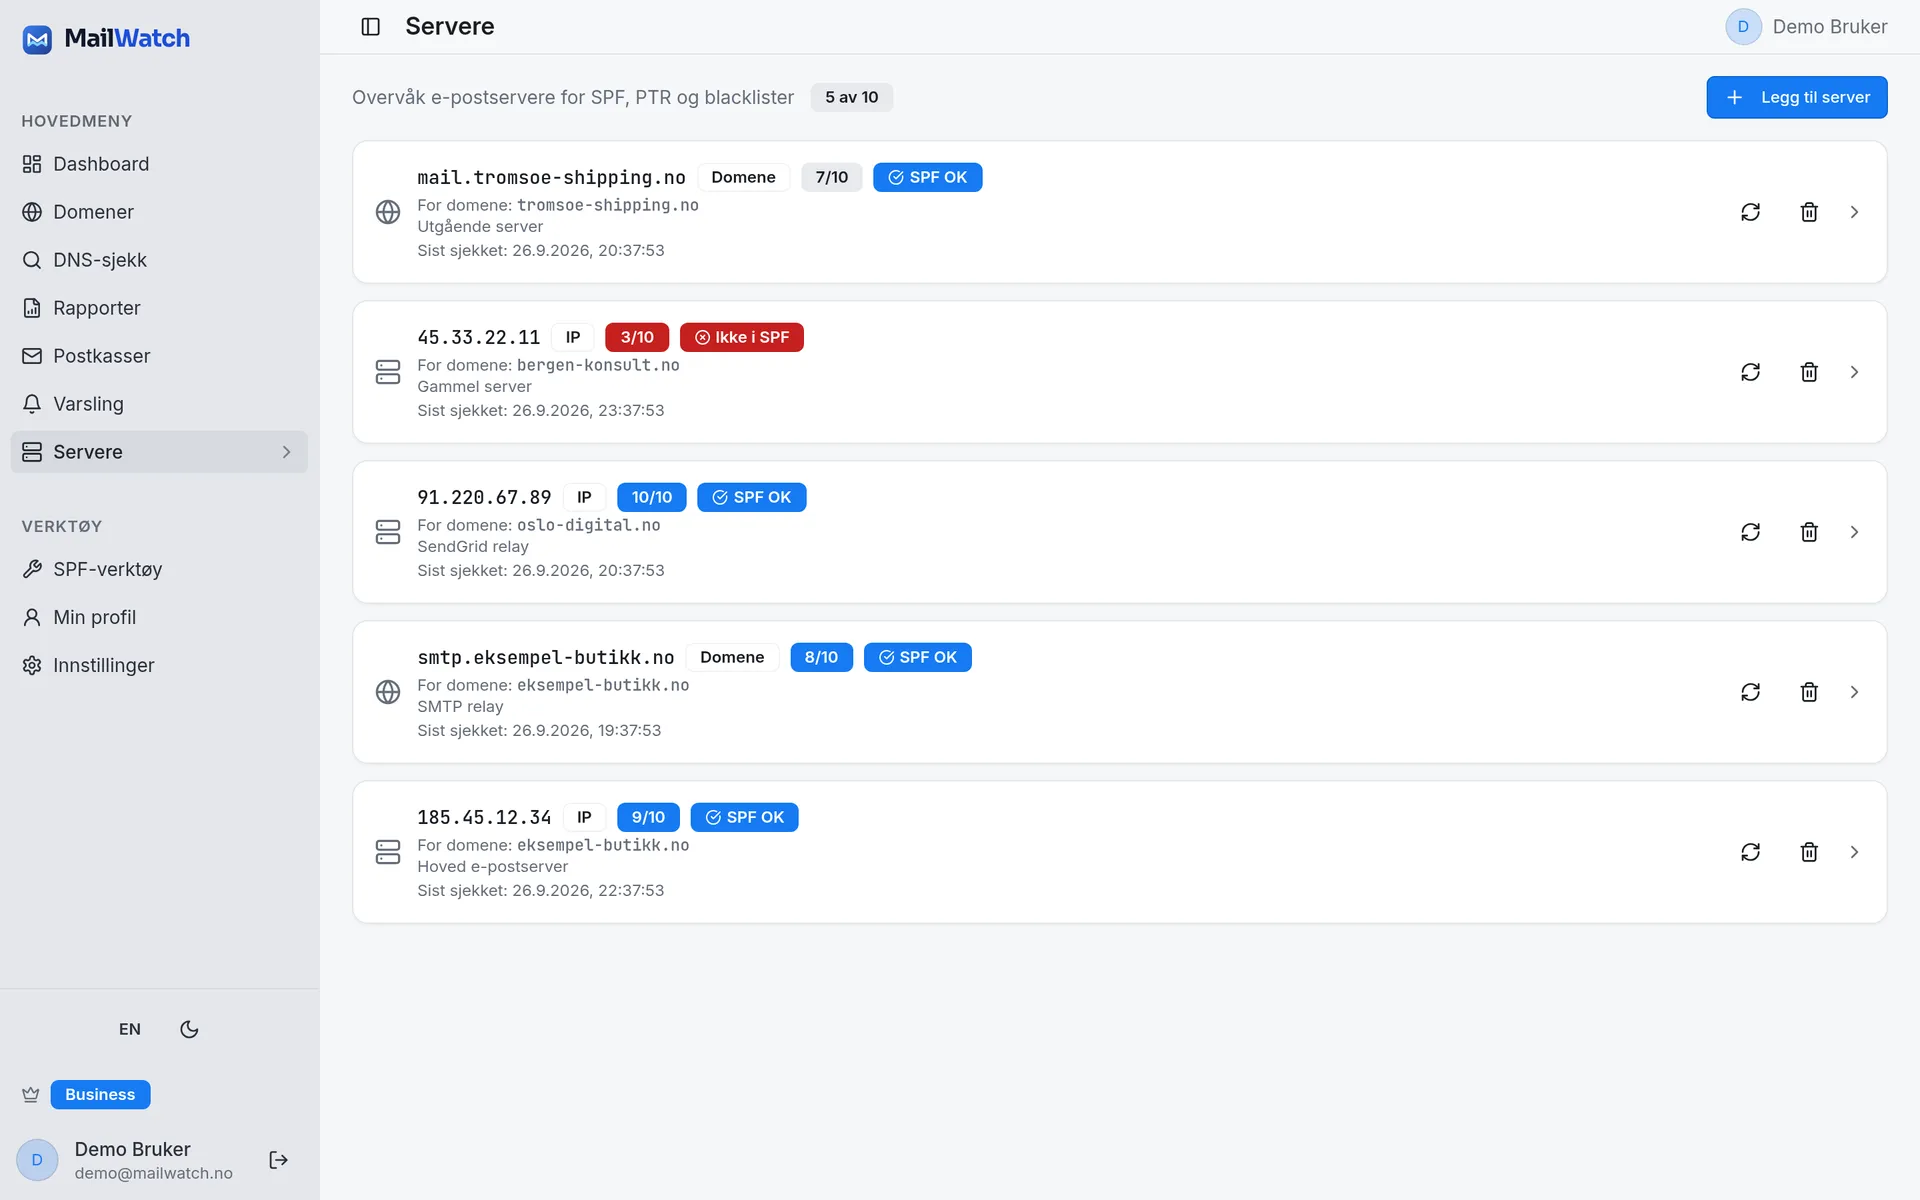
Task: Open Dashboard from the sidebar
Action: (159, 164)
